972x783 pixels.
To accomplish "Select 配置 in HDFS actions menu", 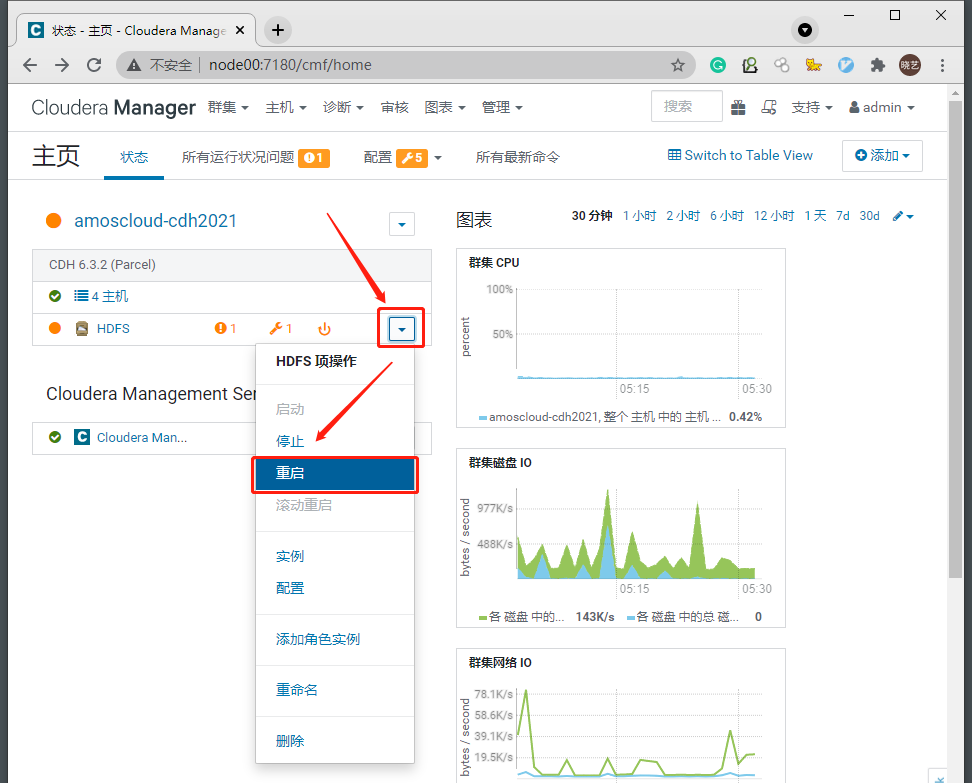I will pyautogui.click(x=290, y=588).
